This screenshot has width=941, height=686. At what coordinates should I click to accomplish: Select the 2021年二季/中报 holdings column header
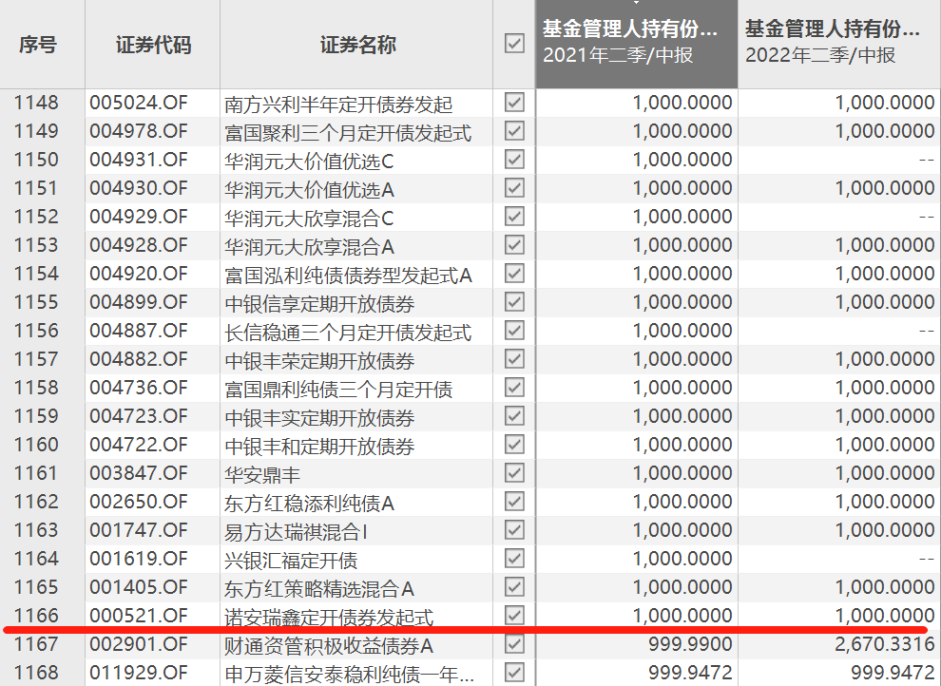(636, 43)
